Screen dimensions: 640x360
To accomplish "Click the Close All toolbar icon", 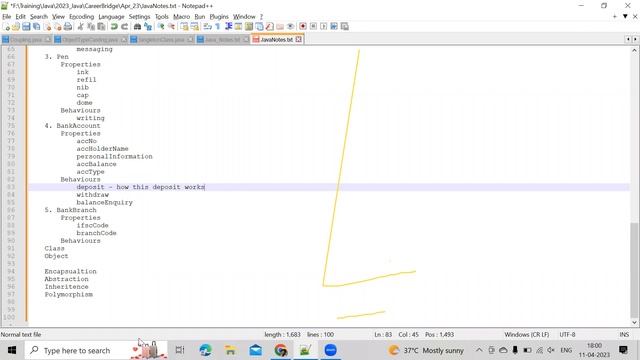I will [58, 27].
